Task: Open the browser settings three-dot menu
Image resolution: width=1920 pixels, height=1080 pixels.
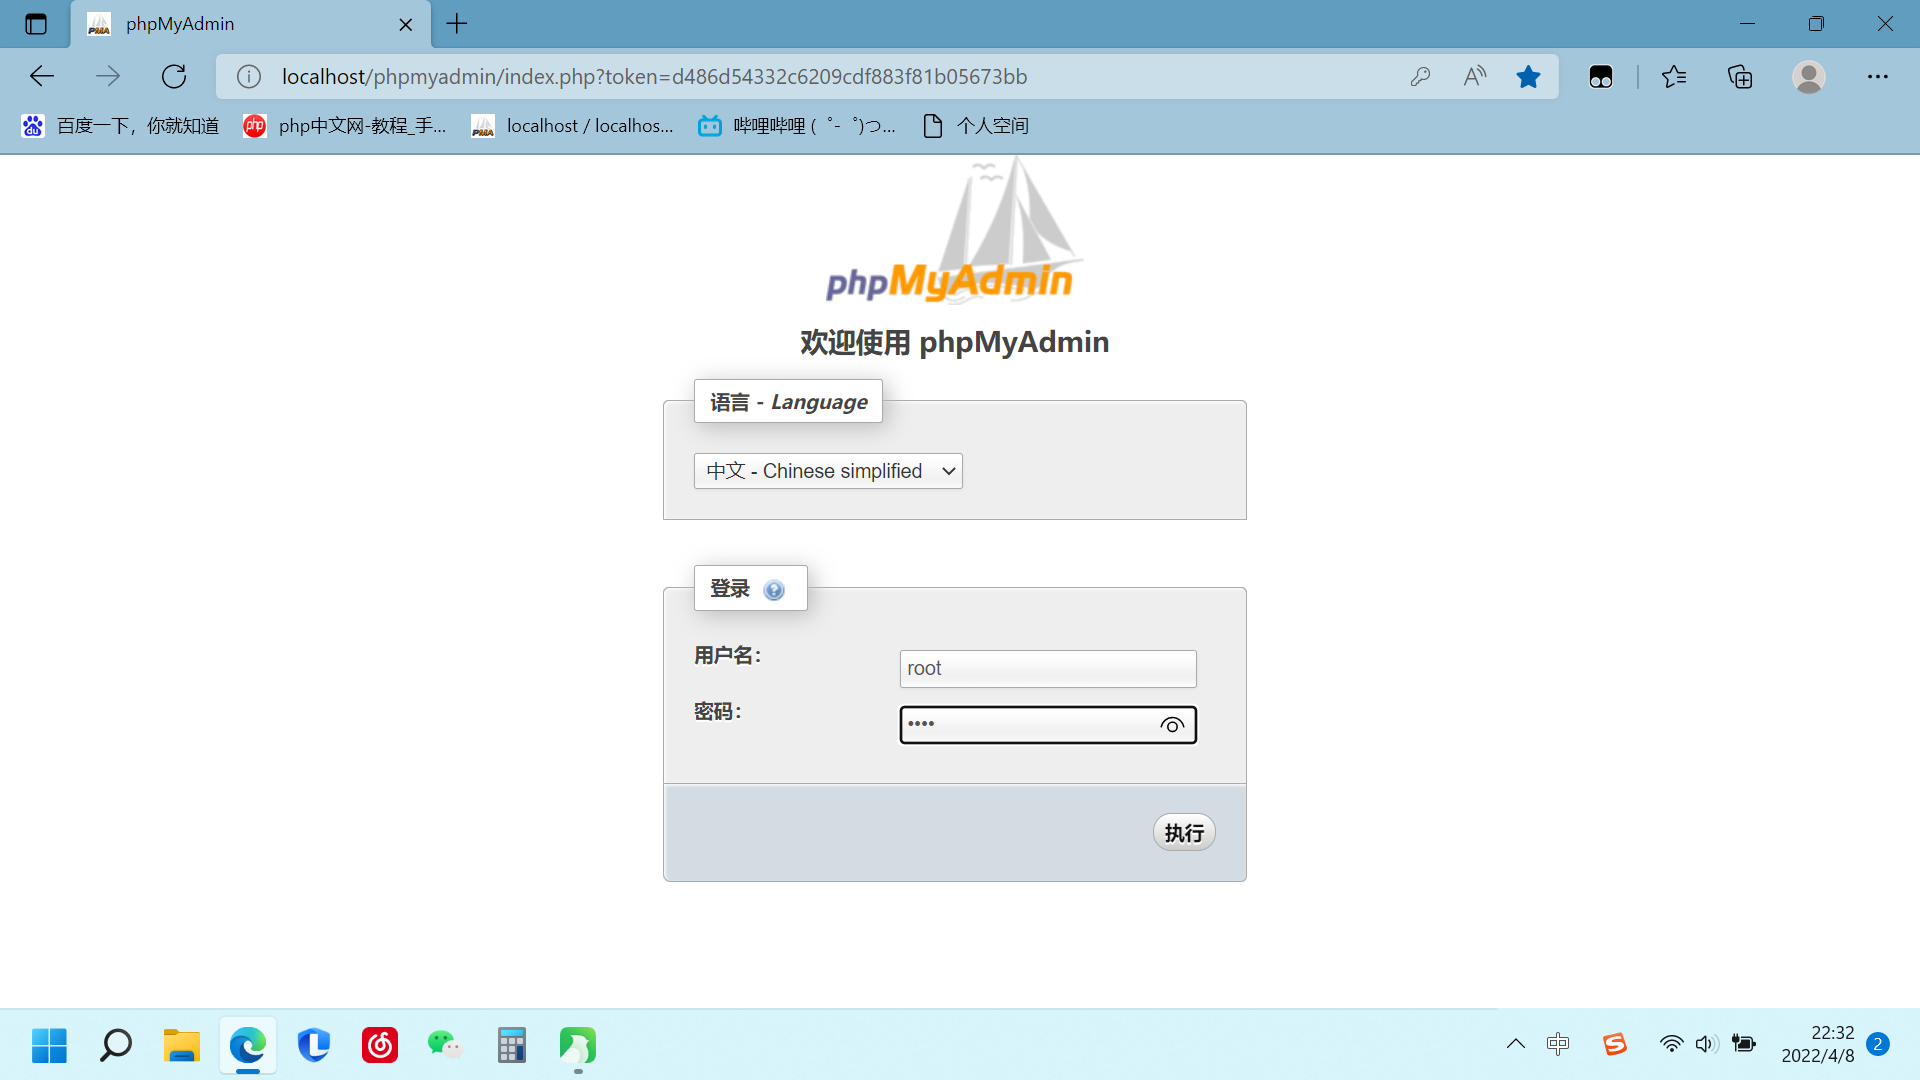Action: click(x=1877, y=77)
